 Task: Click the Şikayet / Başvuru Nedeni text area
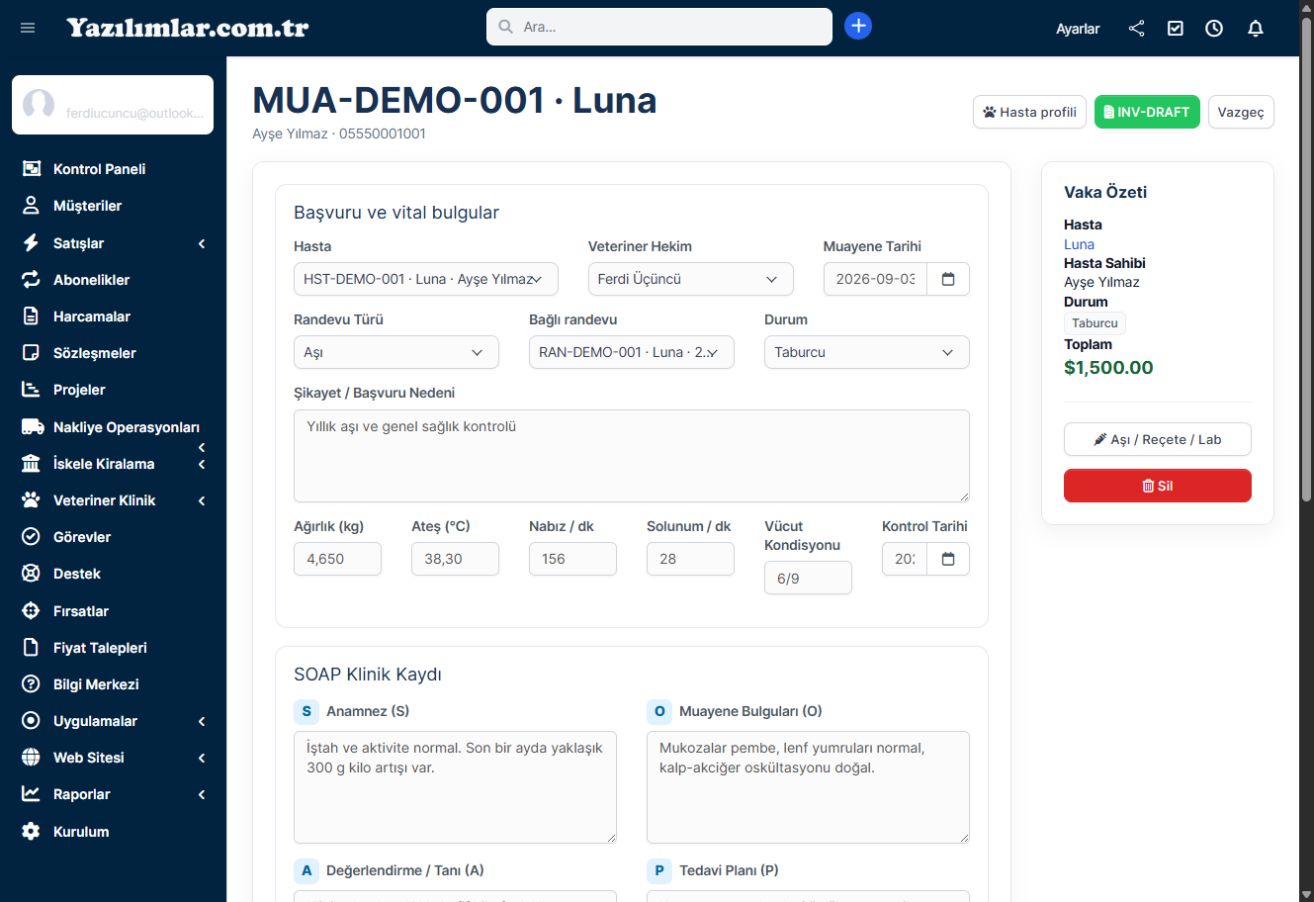[x=632, y=455]
